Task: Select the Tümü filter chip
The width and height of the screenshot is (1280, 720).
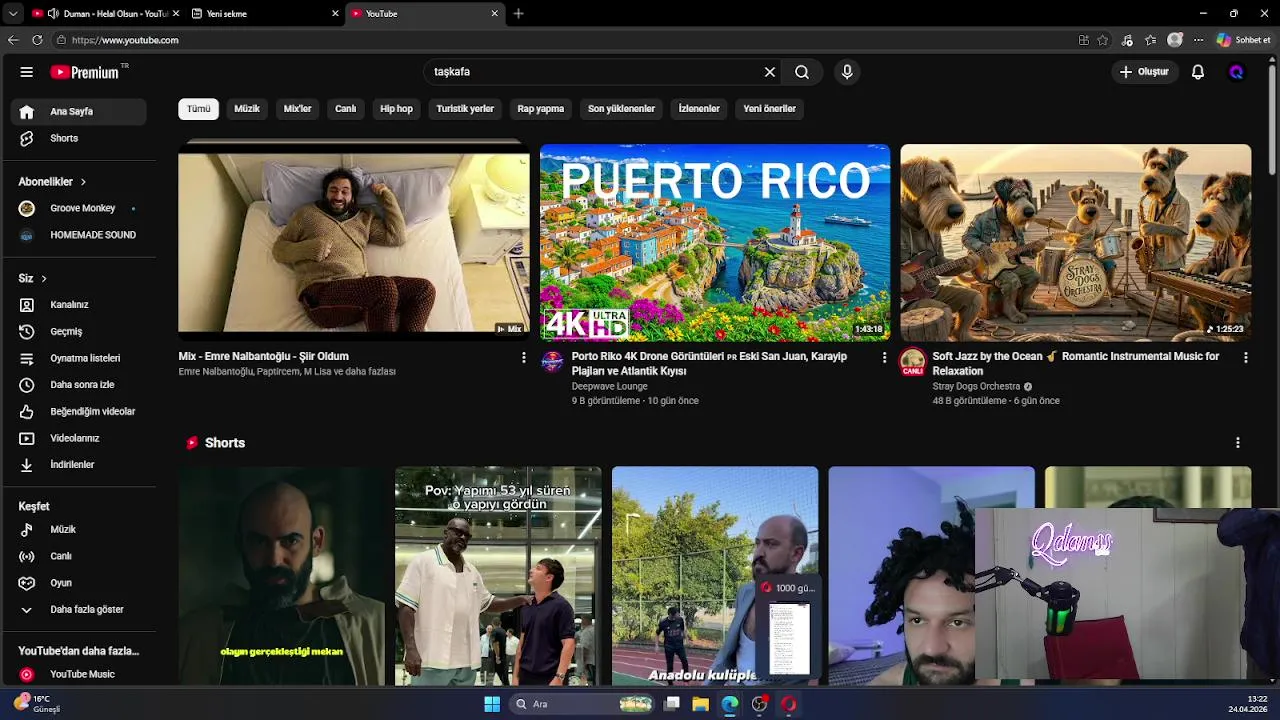Action: pyautogui.click(x=199, y=109)
